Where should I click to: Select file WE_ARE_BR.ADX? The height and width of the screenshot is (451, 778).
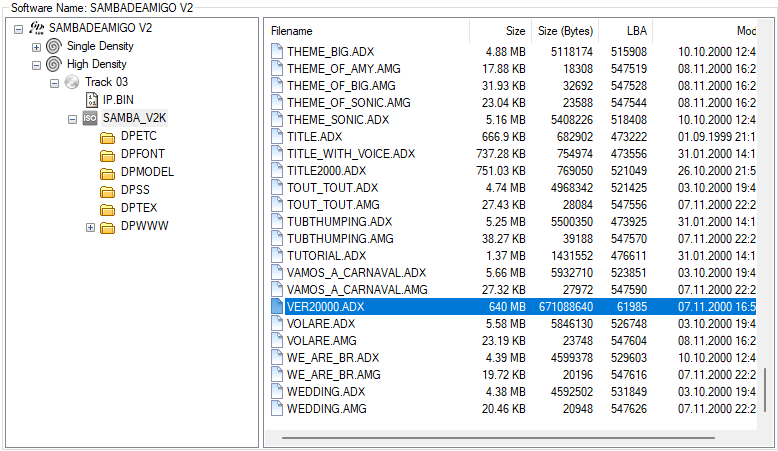[332, 357]
